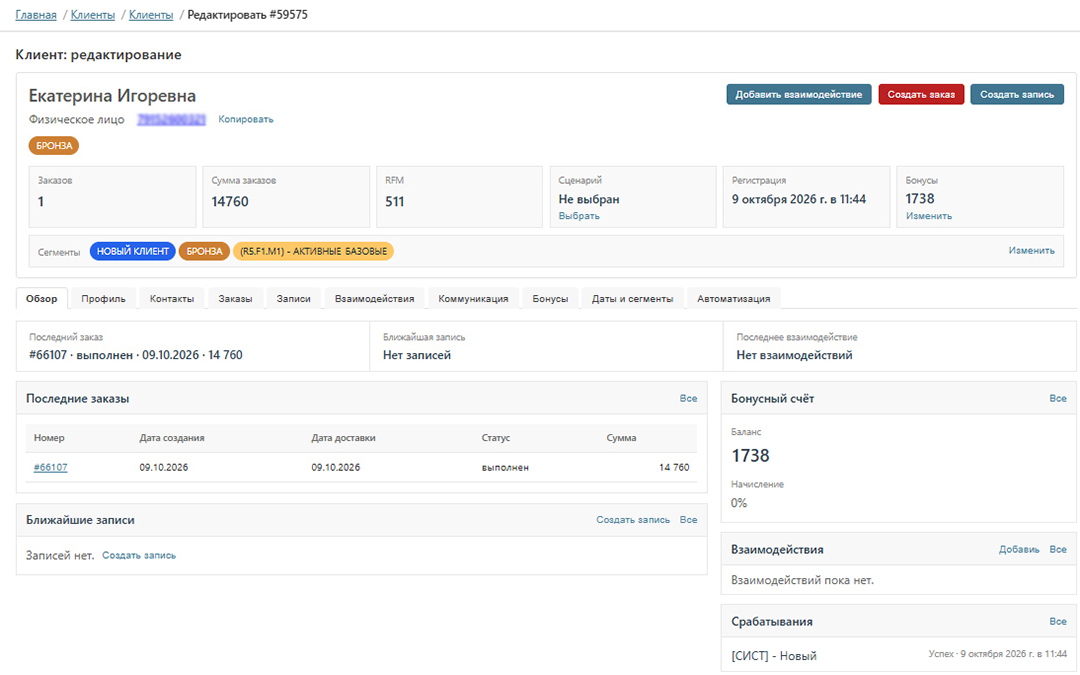The width and height of the screenshot is (1080, 675).
Task: Click 'Добавить взаимодействие' button
Action: point(798,94)
